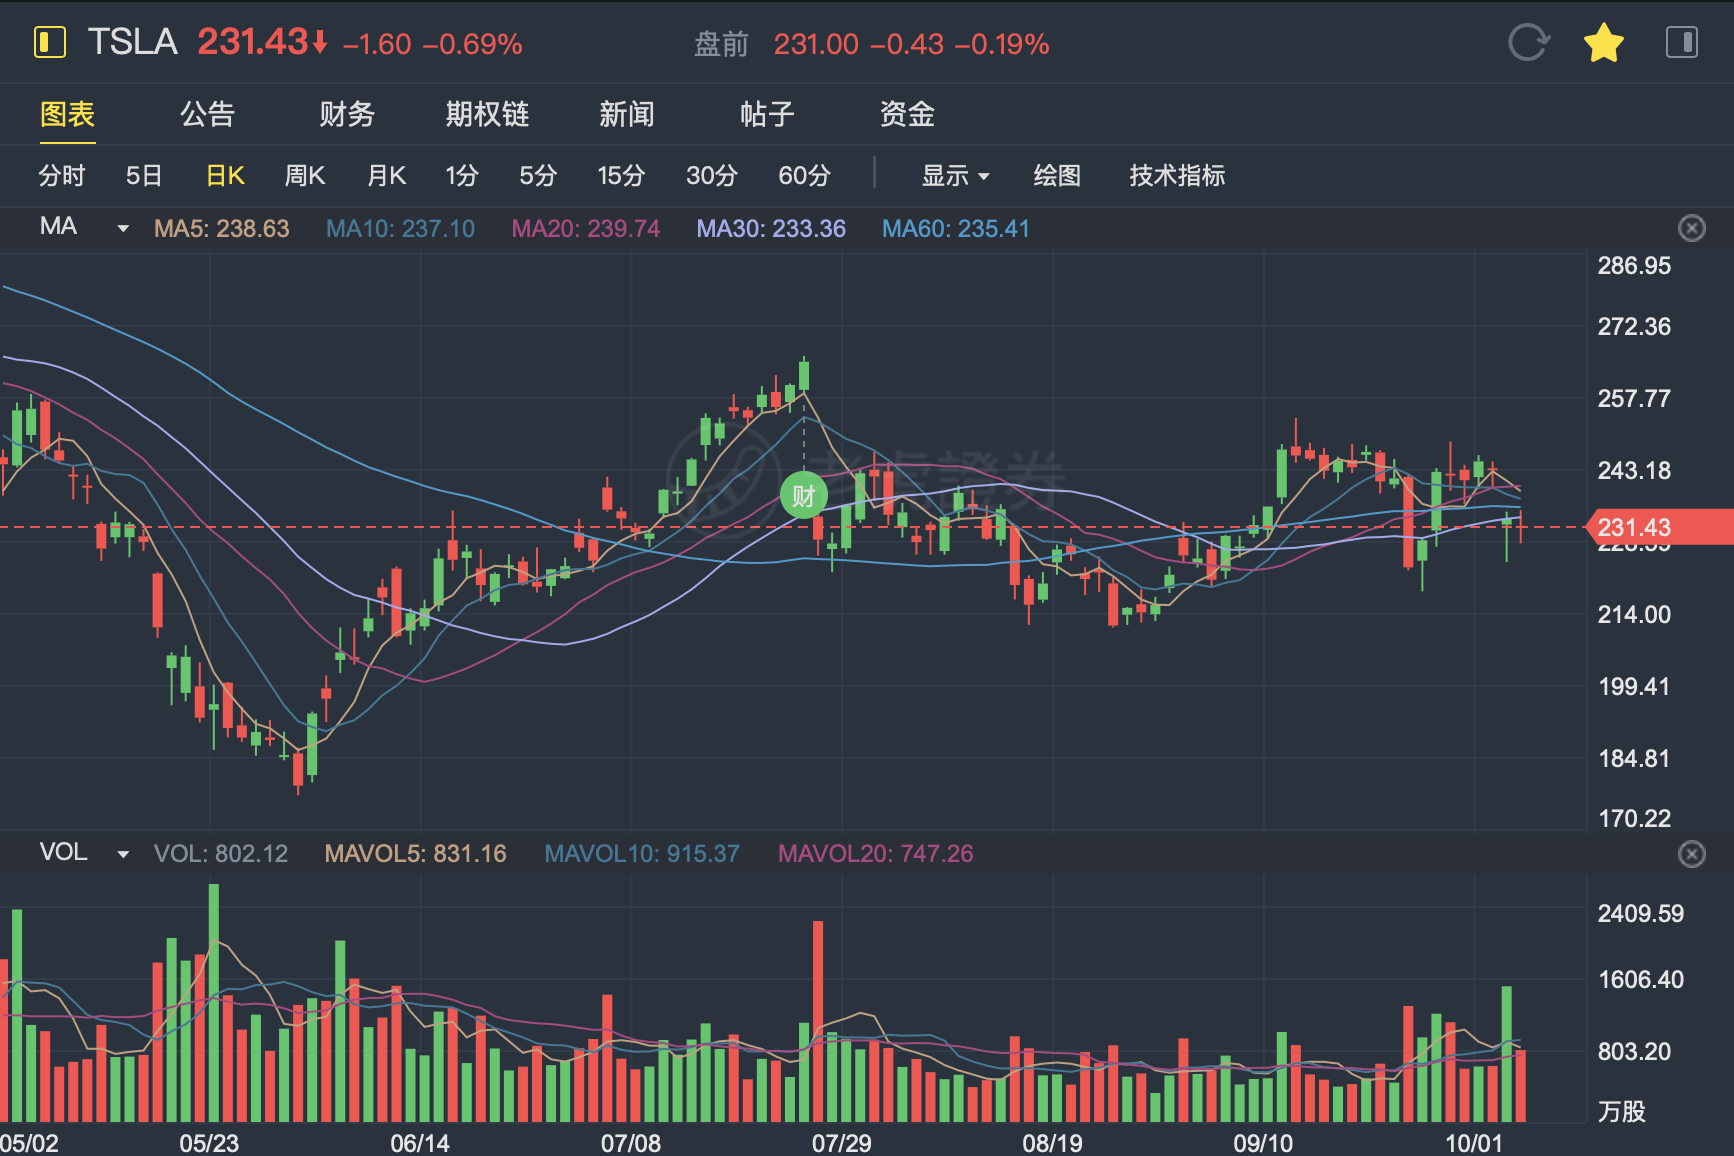Screen dimensions: 1734x1156
Task: Click the green 财 earnings marker
Action: pyautogui.click(x=803, y=495)
